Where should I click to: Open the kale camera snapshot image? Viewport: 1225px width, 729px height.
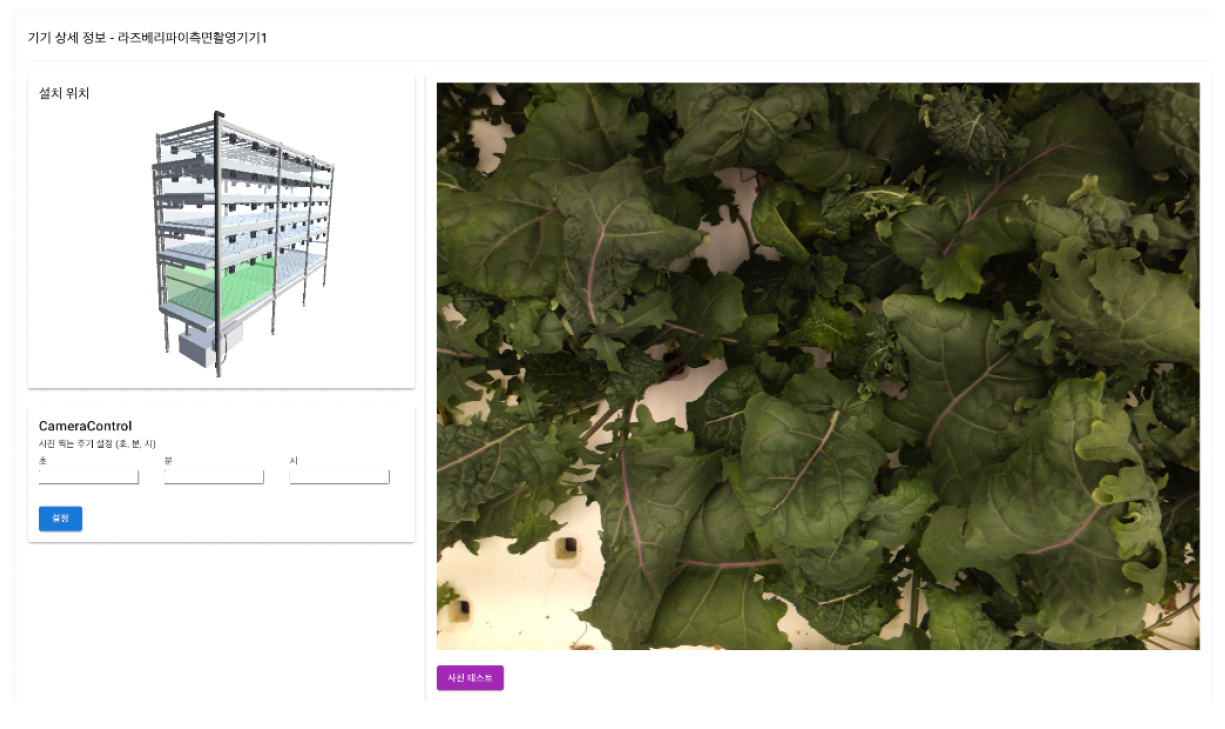point(818,366)
